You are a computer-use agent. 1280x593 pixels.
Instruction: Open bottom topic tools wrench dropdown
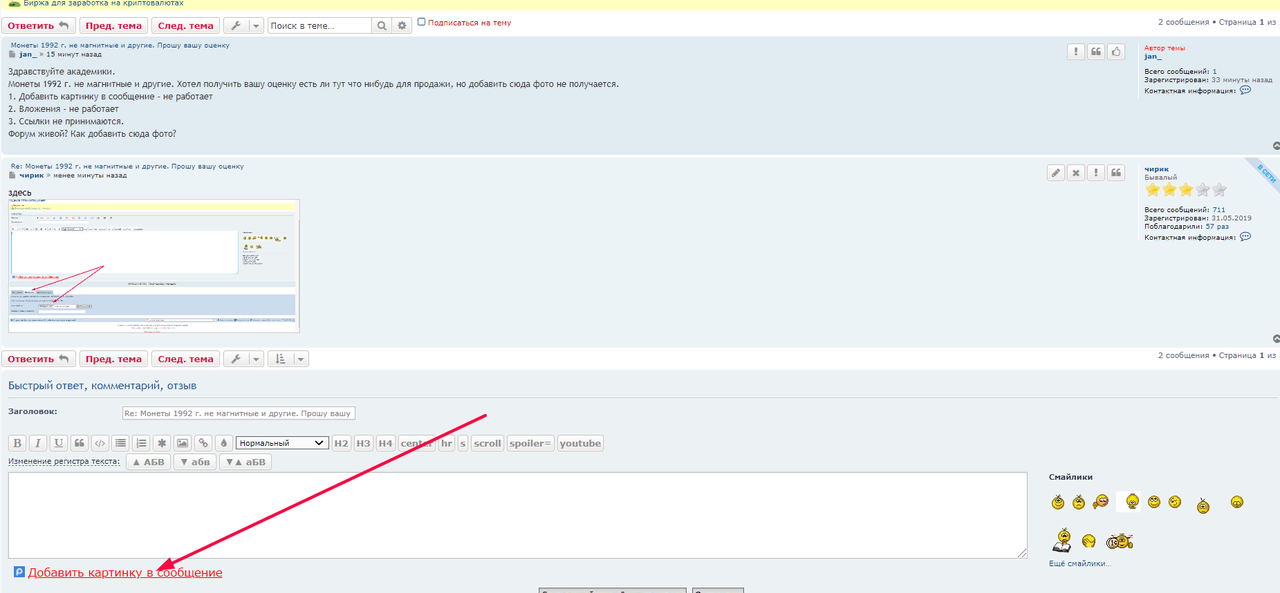243,359
